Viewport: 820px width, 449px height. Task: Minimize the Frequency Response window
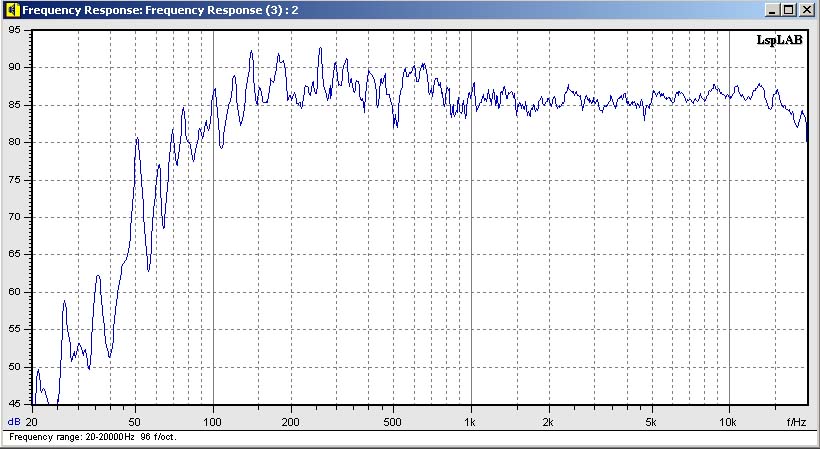tap(773, 9)
